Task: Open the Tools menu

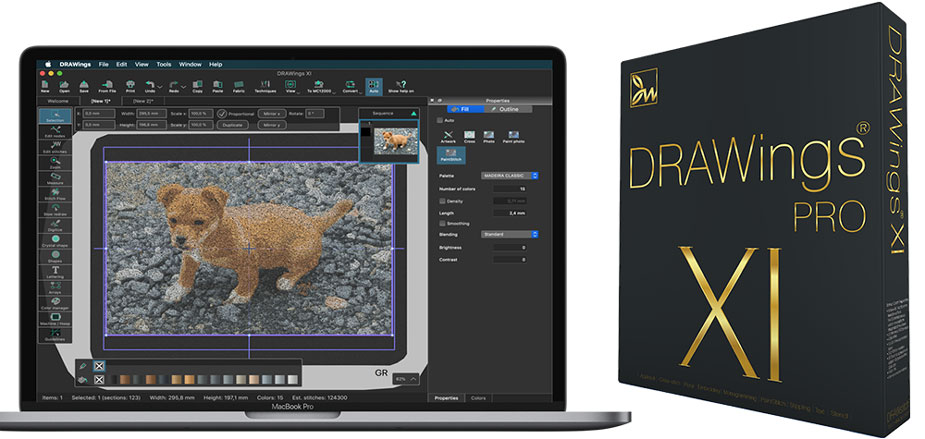Action: [x=164, y=64]
